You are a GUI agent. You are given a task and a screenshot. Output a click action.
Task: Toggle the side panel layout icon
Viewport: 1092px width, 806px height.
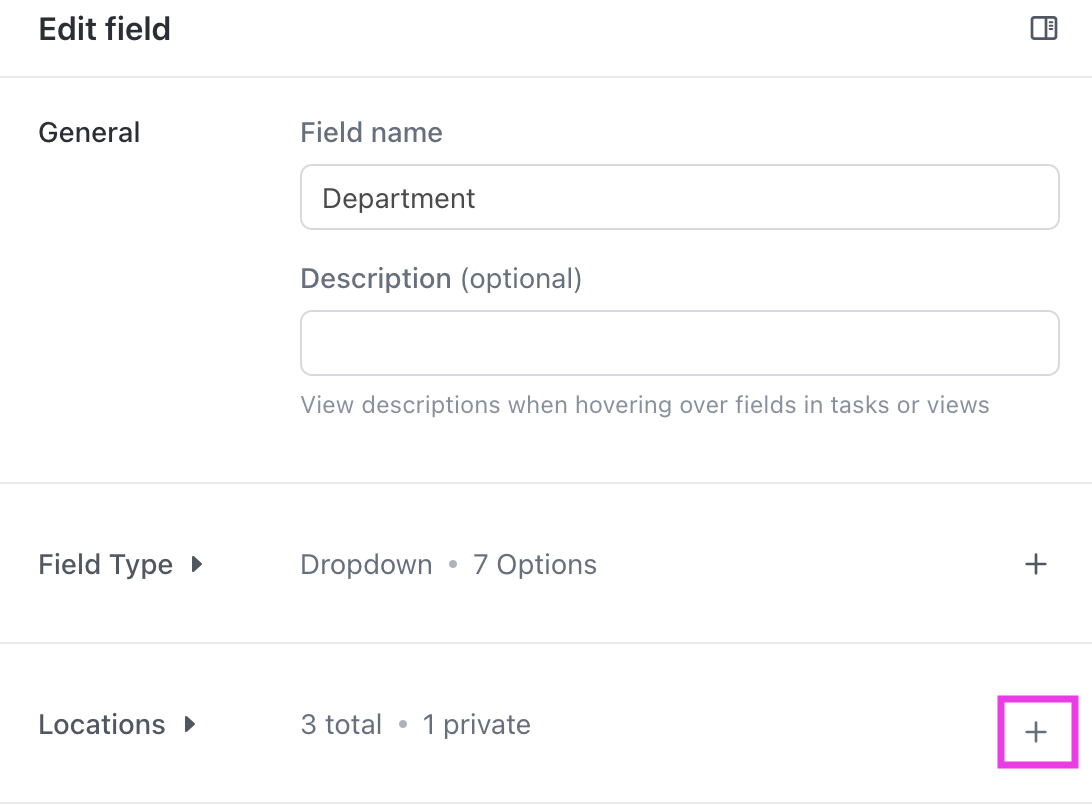pyautogui.click(x=1043, y=29)
